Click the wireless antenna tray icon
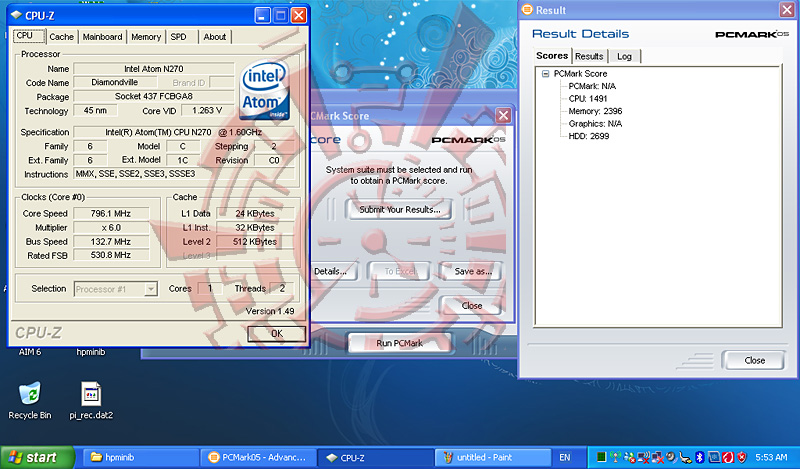This screenshot has height=469, width=800. click(x=616, y=457)
